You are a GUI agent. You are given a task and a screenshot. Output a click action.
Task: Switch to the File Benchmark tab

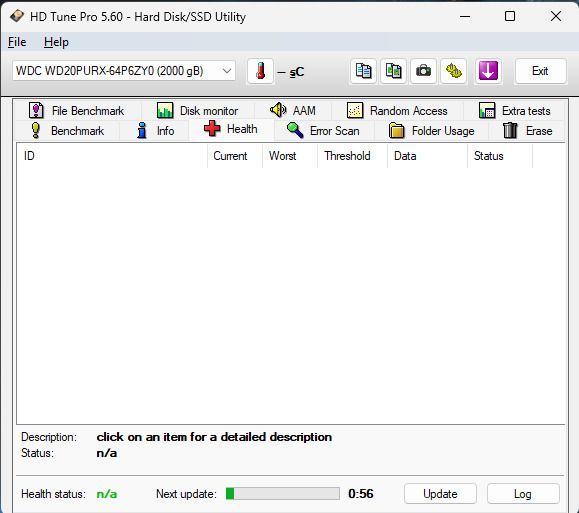coord(77,110)
